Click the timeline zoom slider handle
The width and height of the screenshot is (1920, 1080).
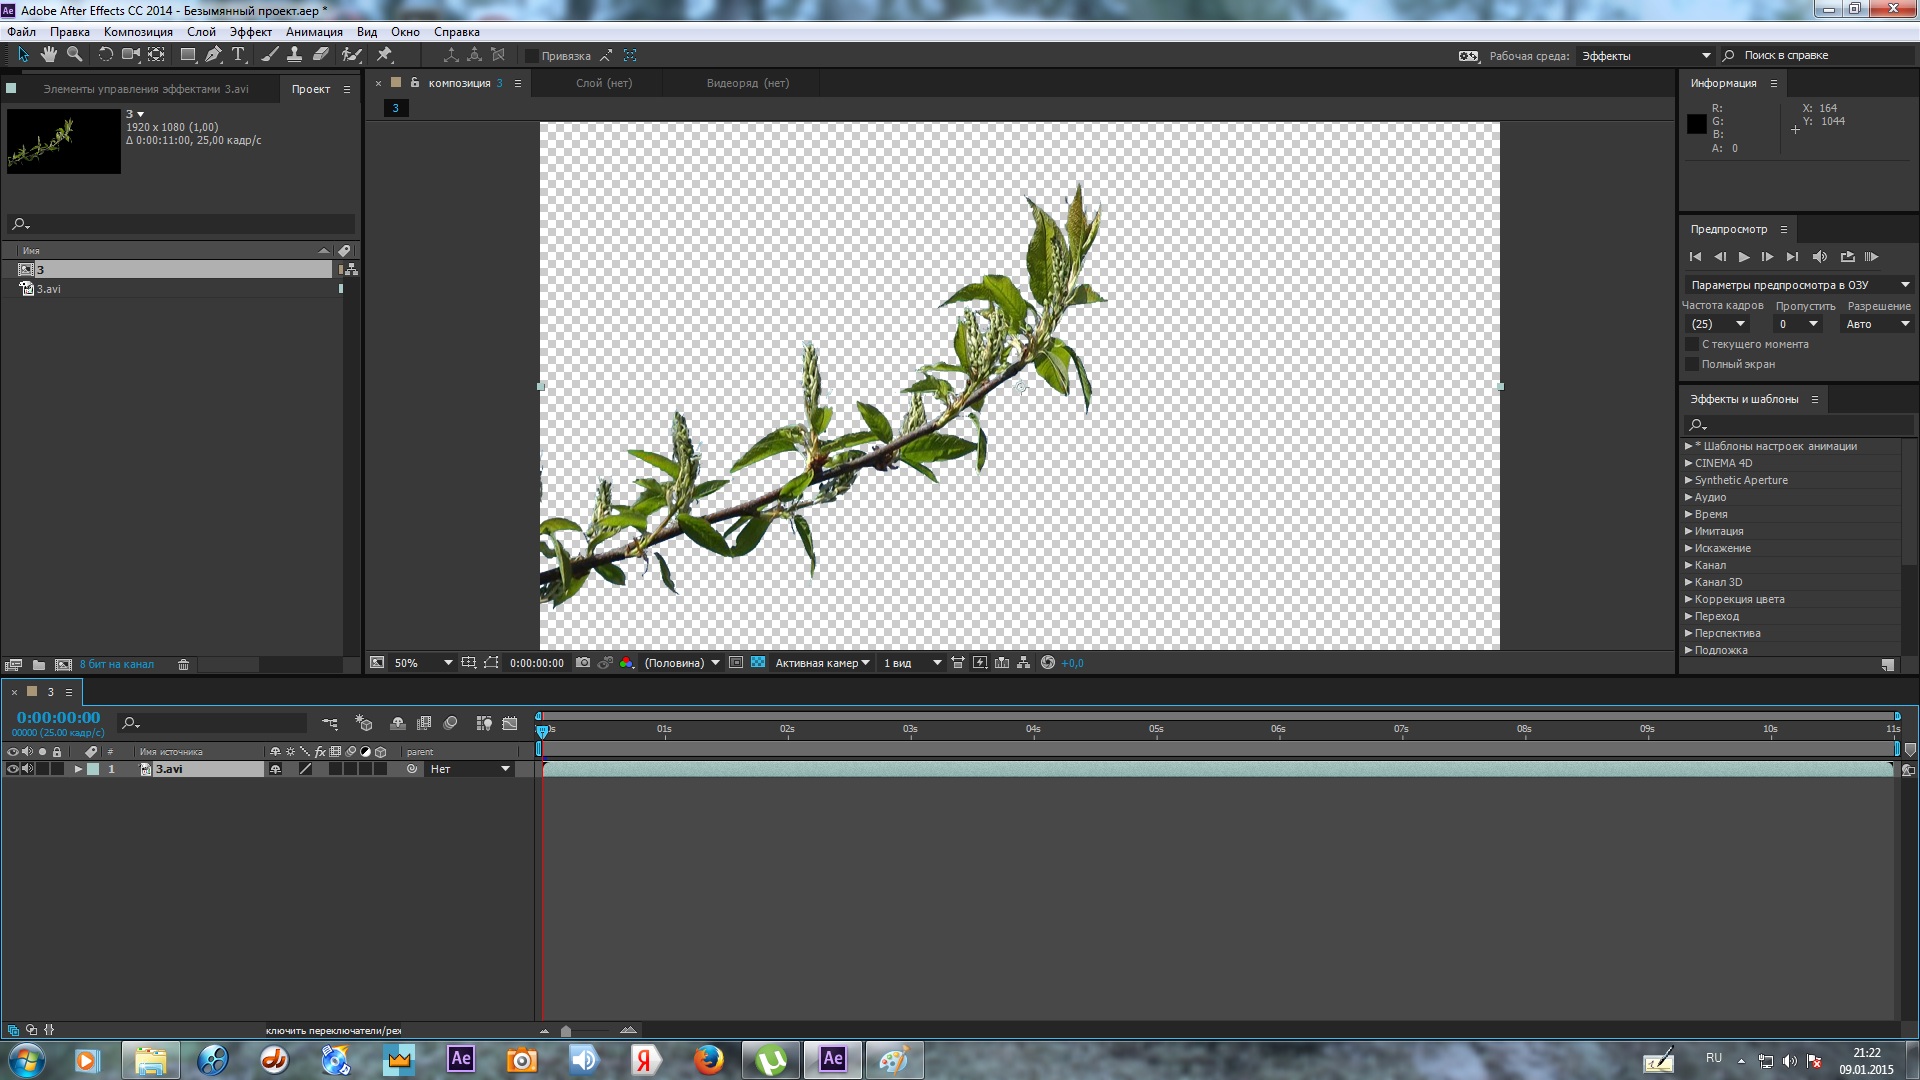tap(566, 1031)
